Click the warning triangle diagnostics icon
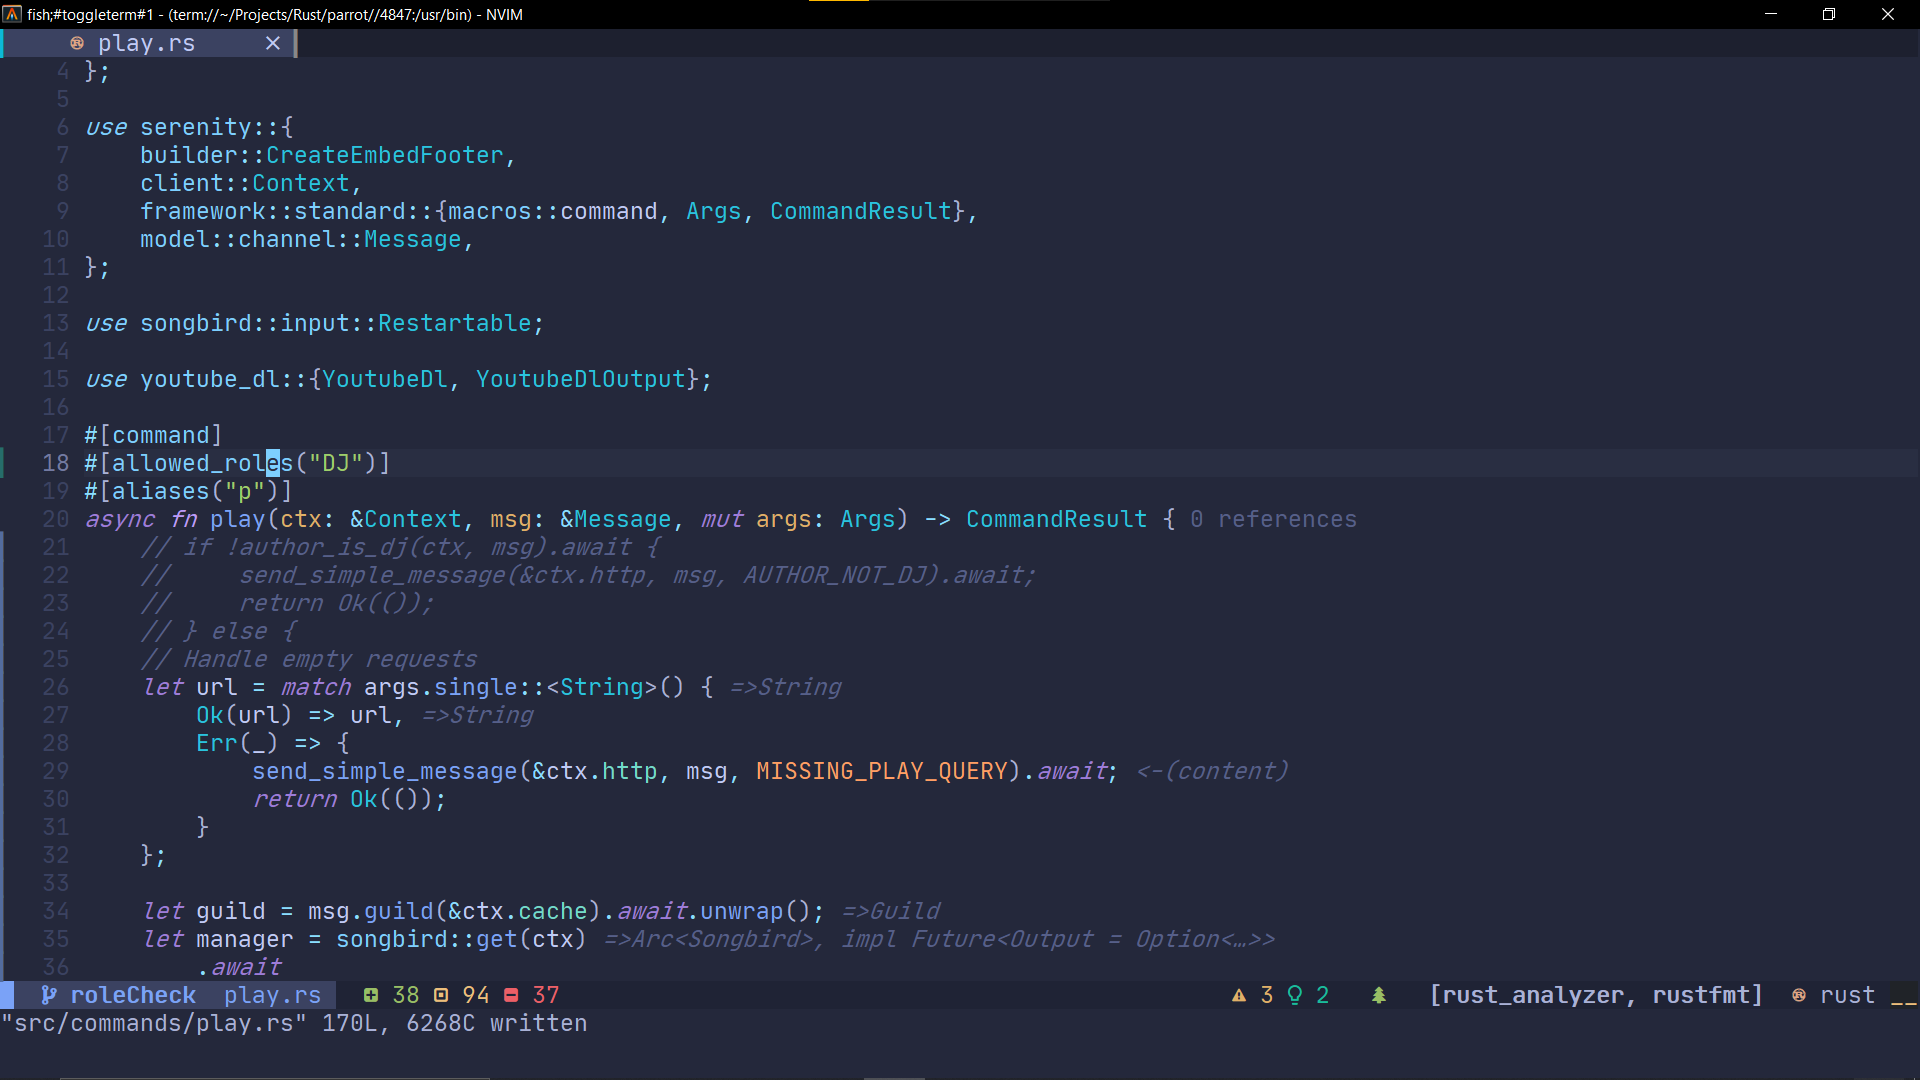The height and width of the screenshot is (1080, 1920). point(1239,995)
